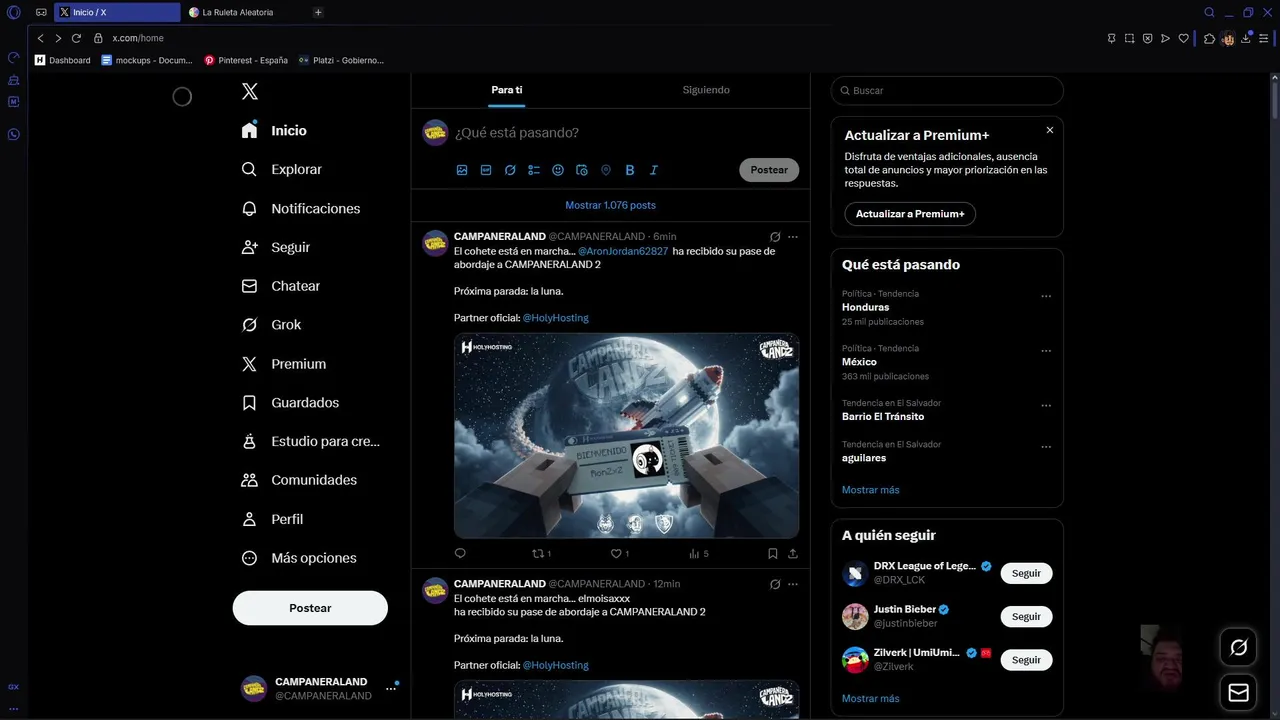View analytics of the first post

tap(698, 553)
